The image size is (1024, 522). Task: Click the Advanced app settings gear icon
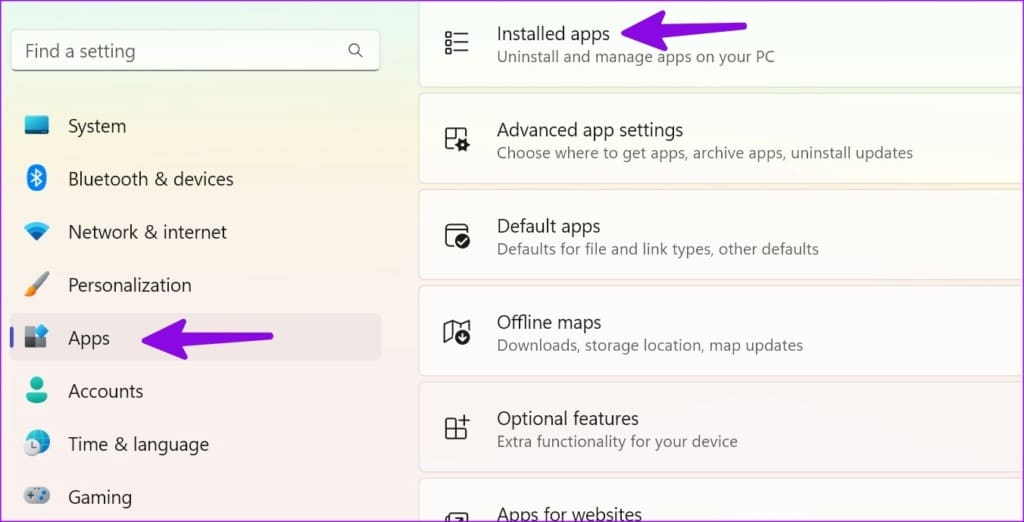(456, 139)
